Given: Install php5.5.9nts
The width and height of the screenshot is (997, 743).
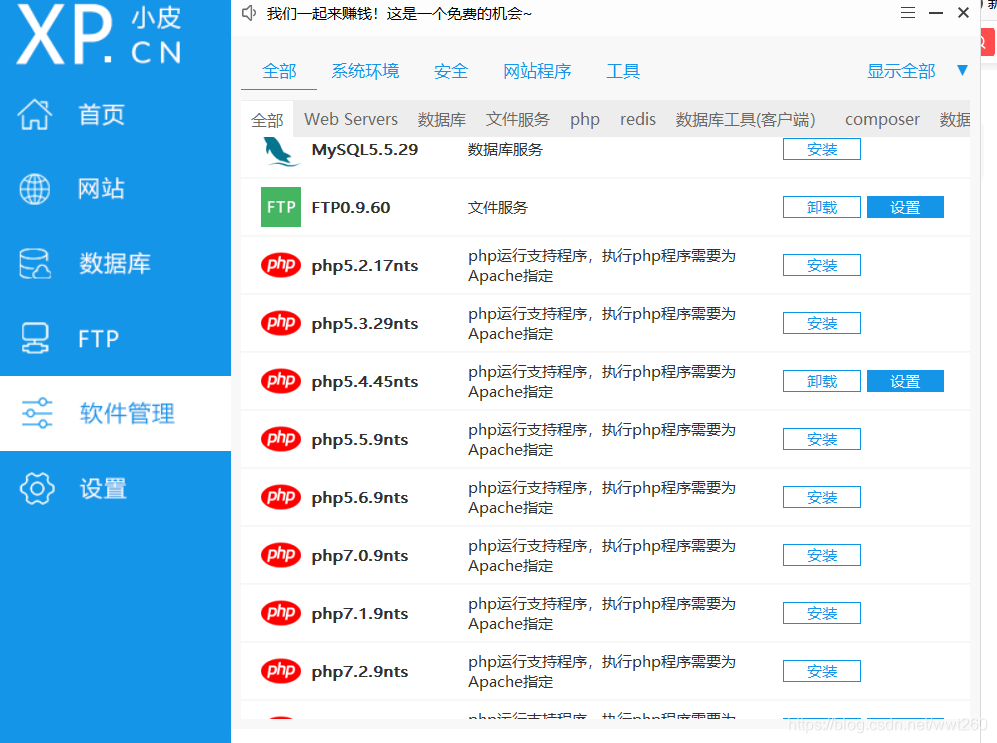Looking at the screenshot, I should coord(822,439).
